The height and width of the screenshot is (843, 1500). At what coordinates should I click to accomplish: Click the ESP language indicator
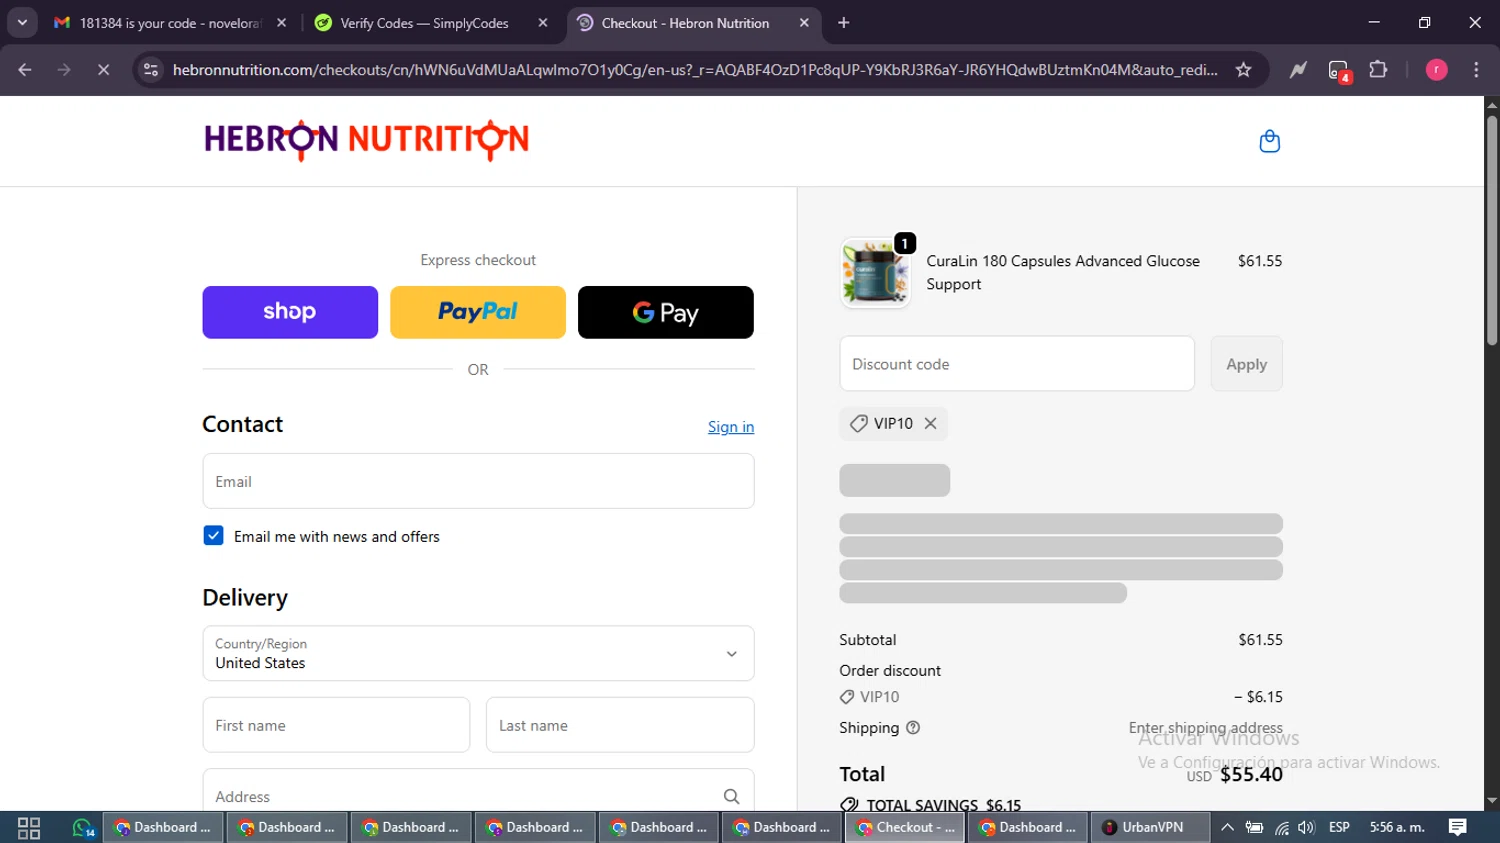click(1339, 828)
